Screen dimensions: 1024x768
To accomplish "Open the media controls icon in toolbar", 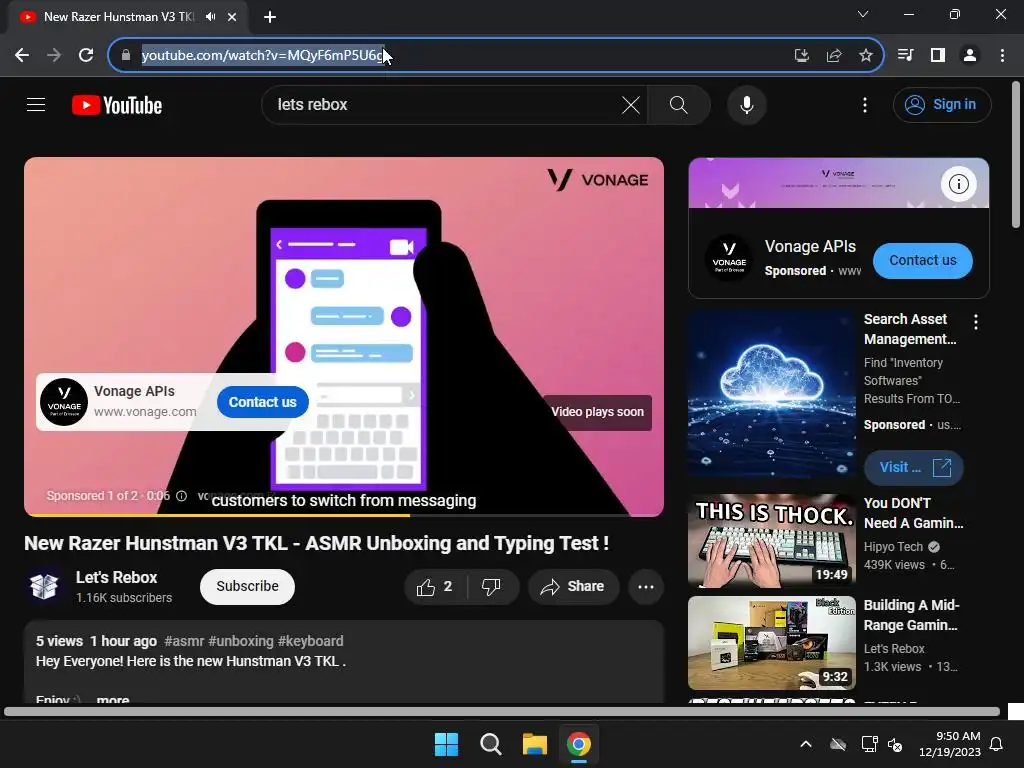I will click(x=905, y=56).
